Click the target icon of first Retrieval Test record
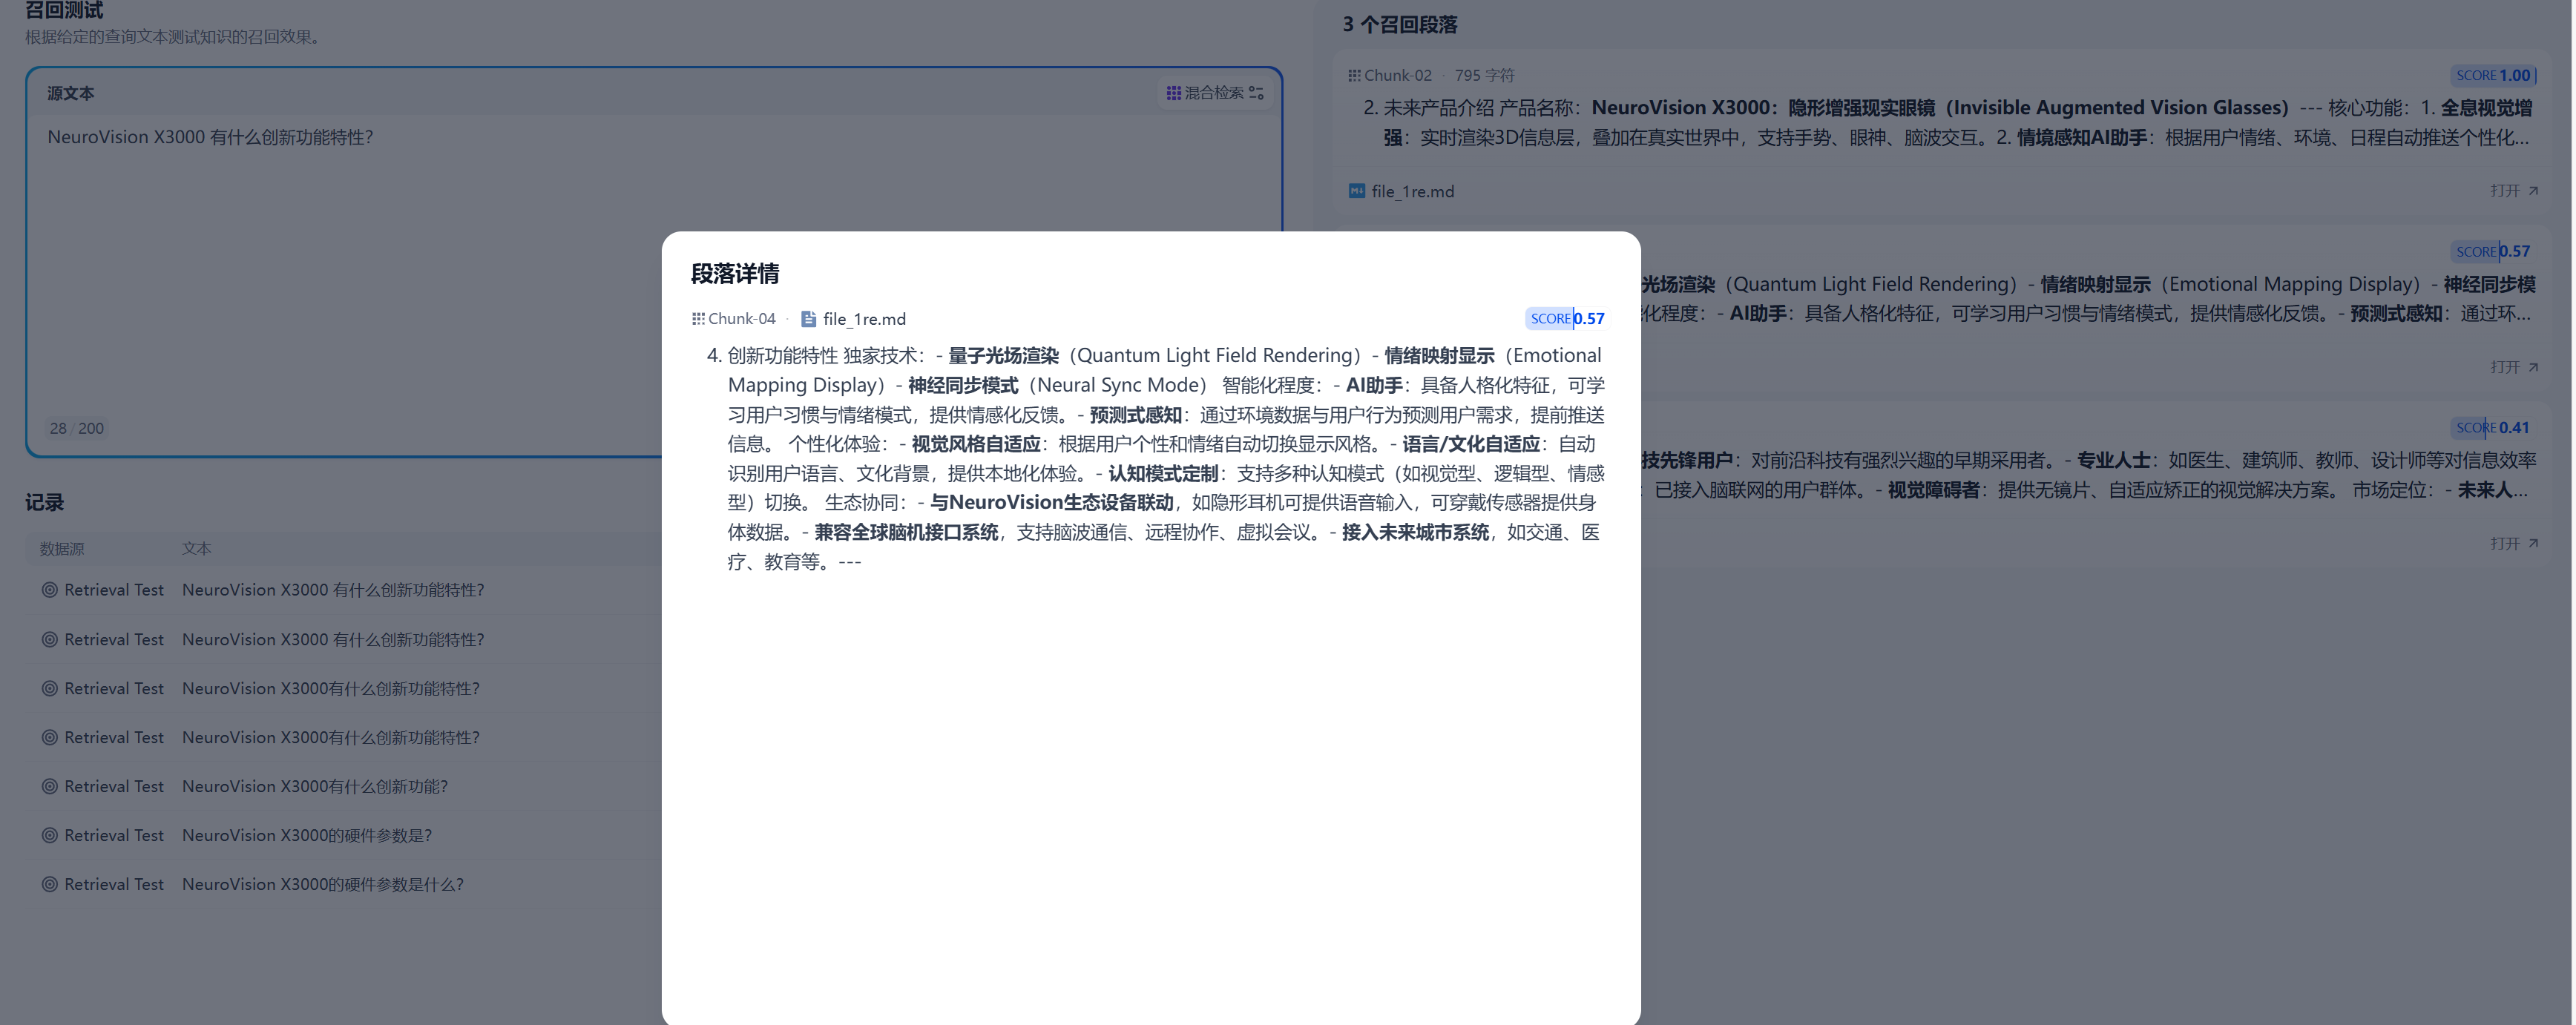Viewport: 2576px width, 1025px height. [49, 590]
